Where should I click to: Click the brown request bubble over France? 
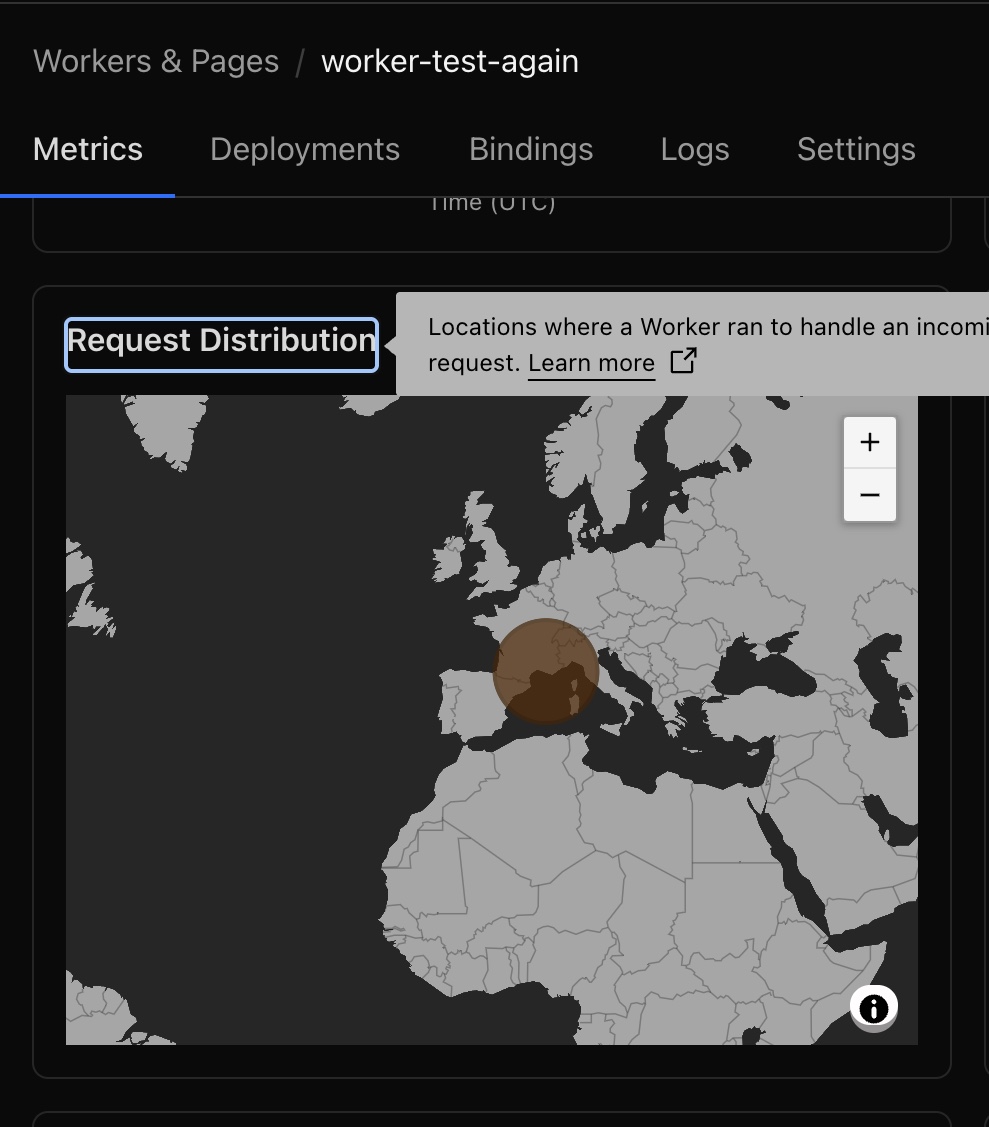pos(546,671)
